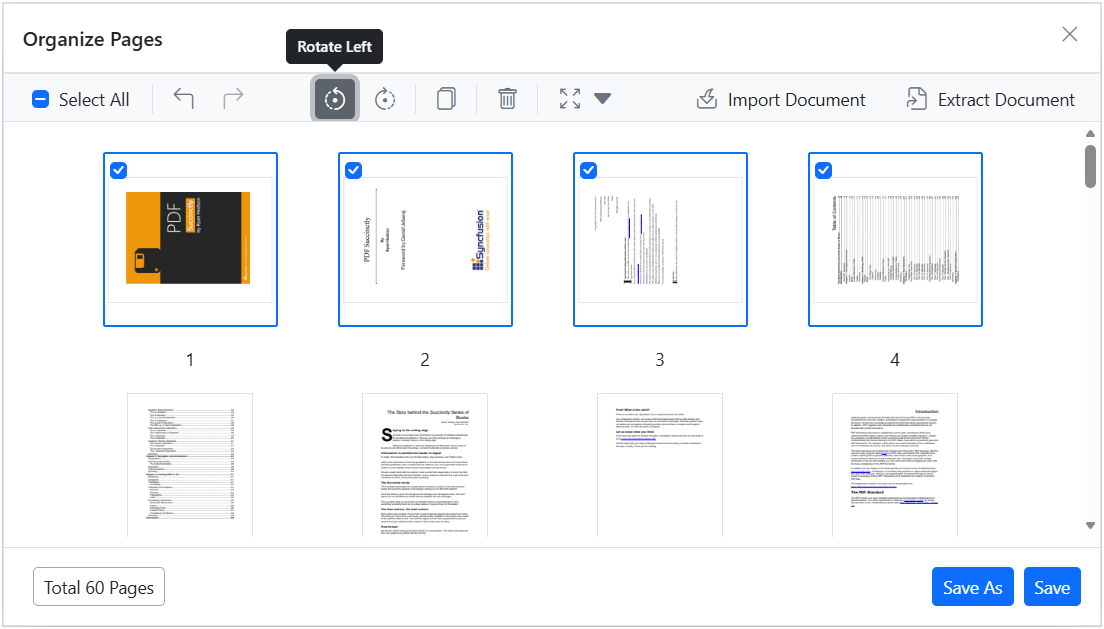The width and height of the screenshot is (1104, 629).
Task: Click the Undo arrow icon
Action: [x=184, y=99]
